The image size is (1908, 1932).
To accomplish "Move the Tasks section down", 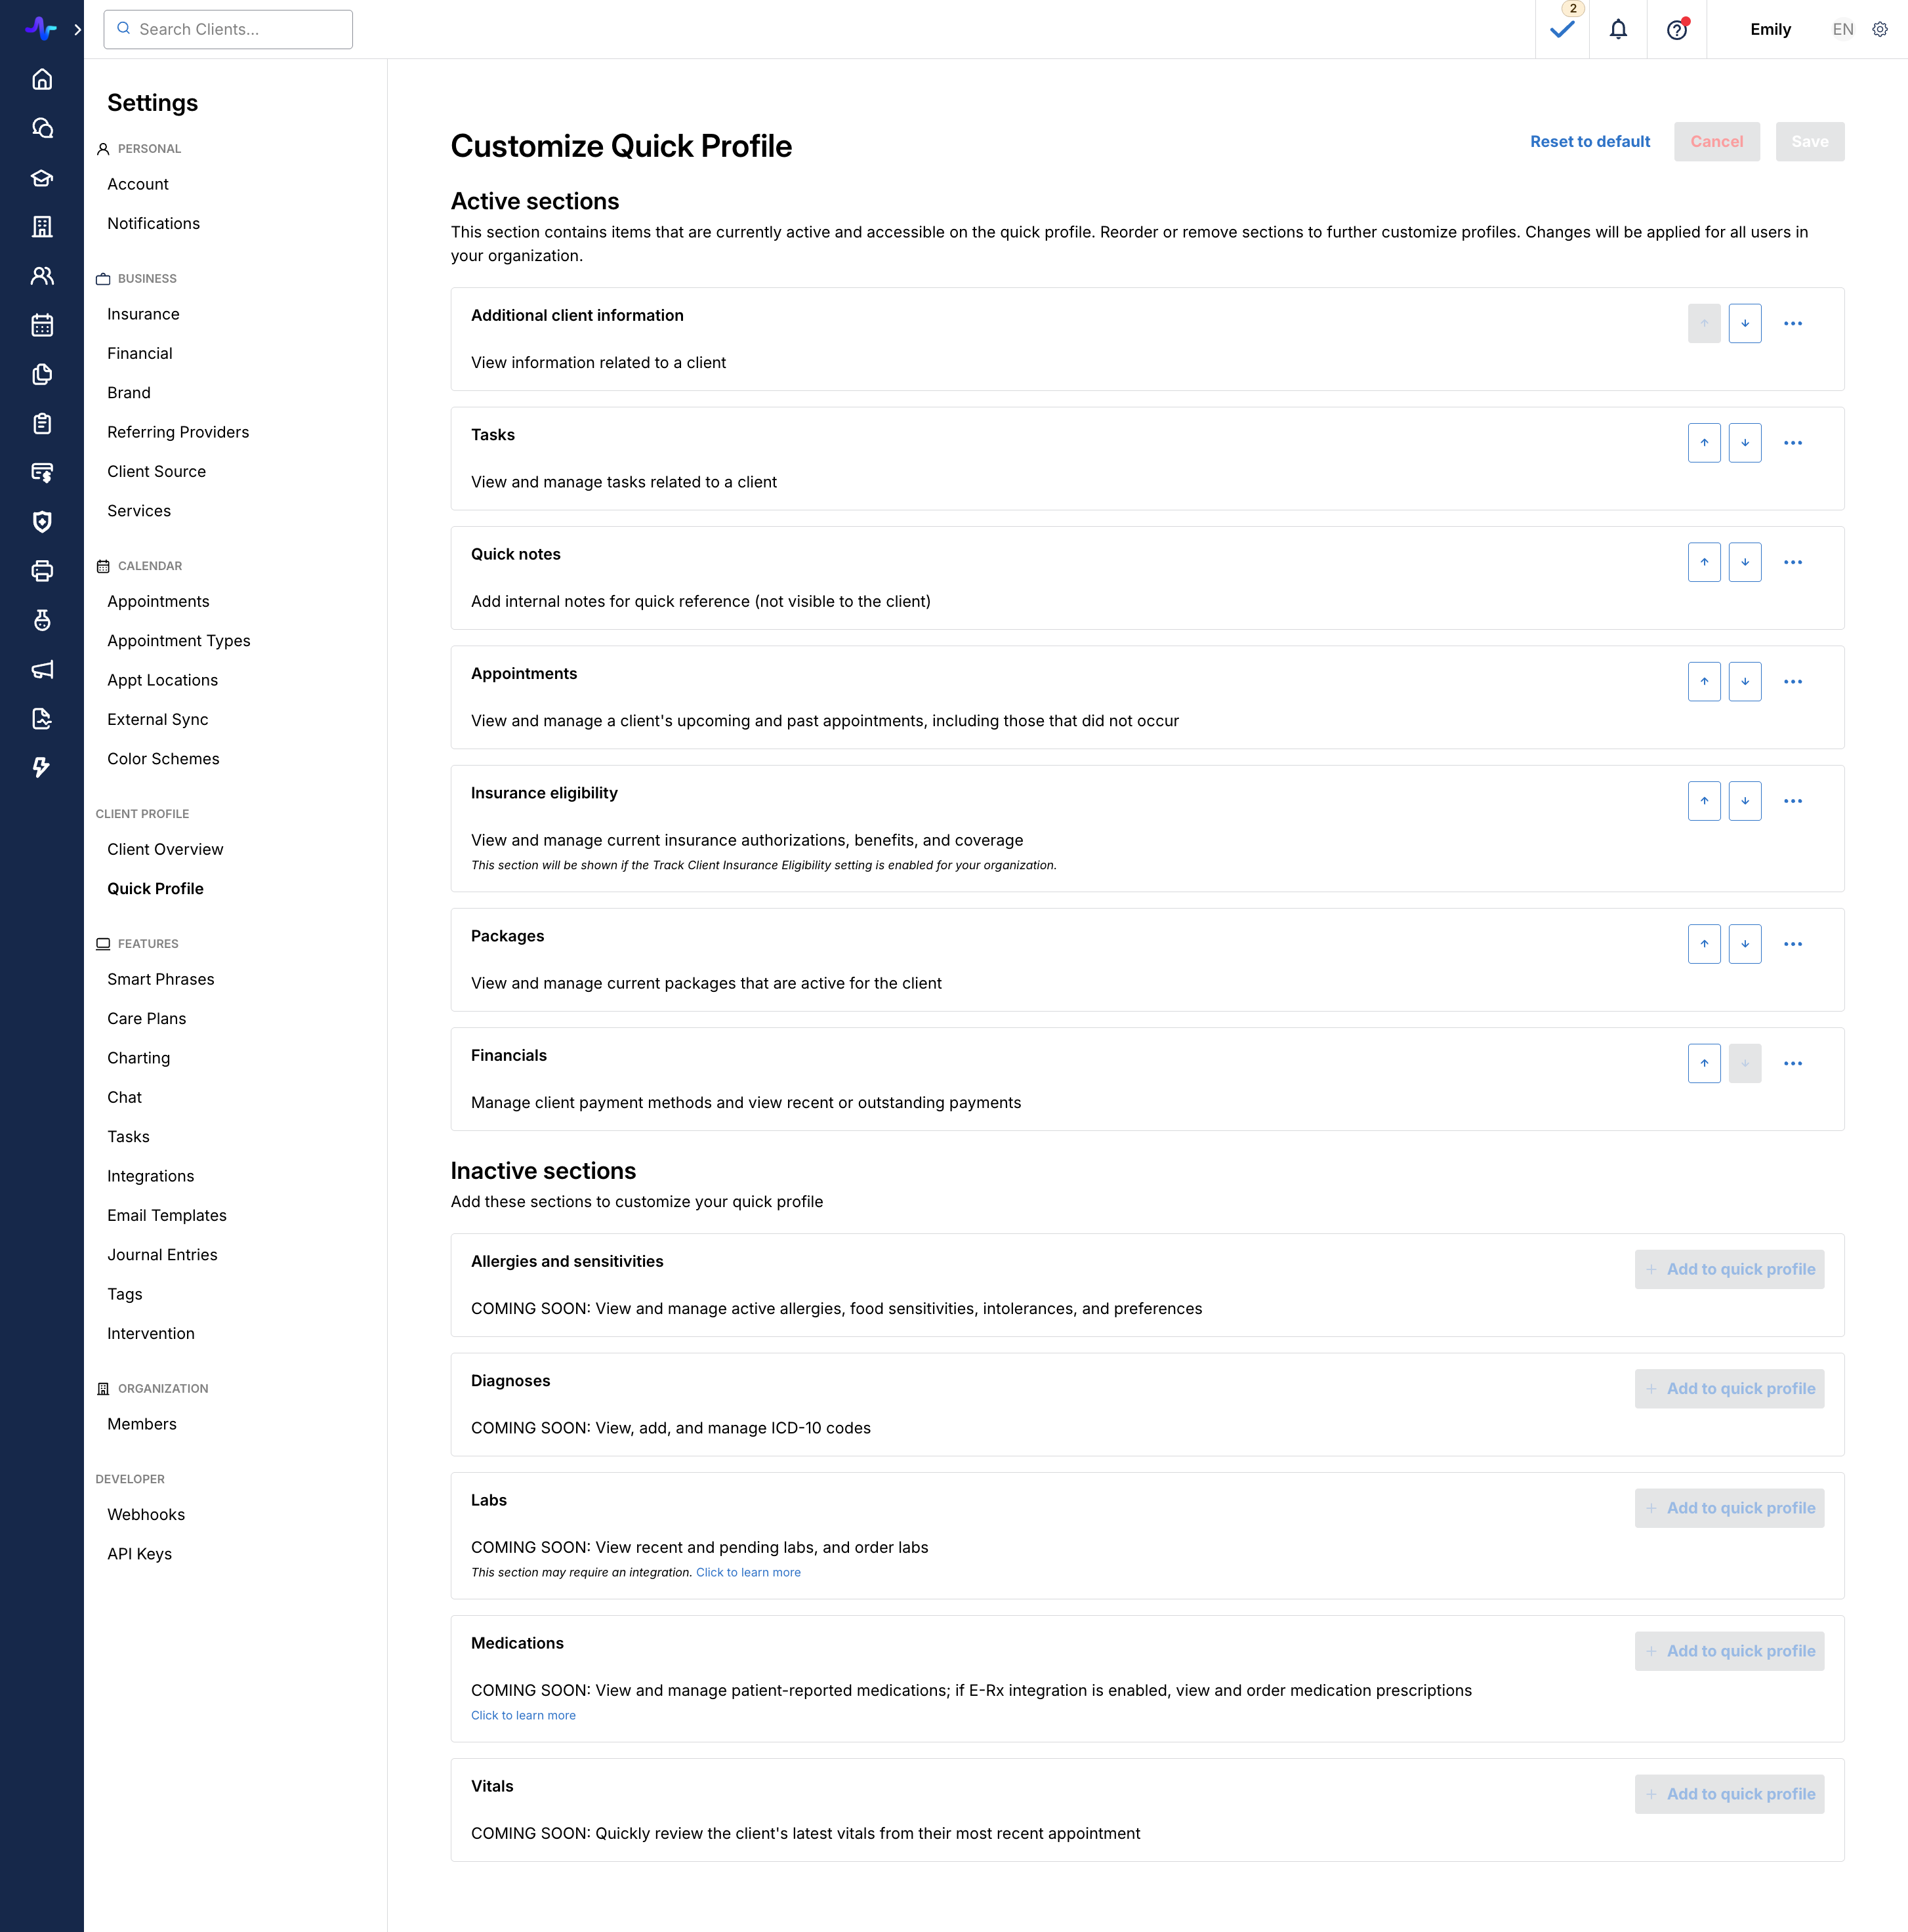I will coord(1745,443).
